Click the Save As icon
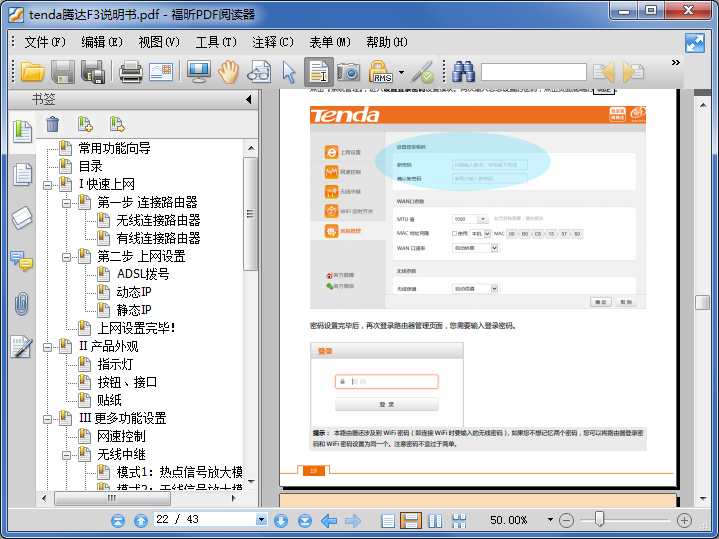This screenshot has width=719, height=539. pyautogui.click(x=93, y=72)
